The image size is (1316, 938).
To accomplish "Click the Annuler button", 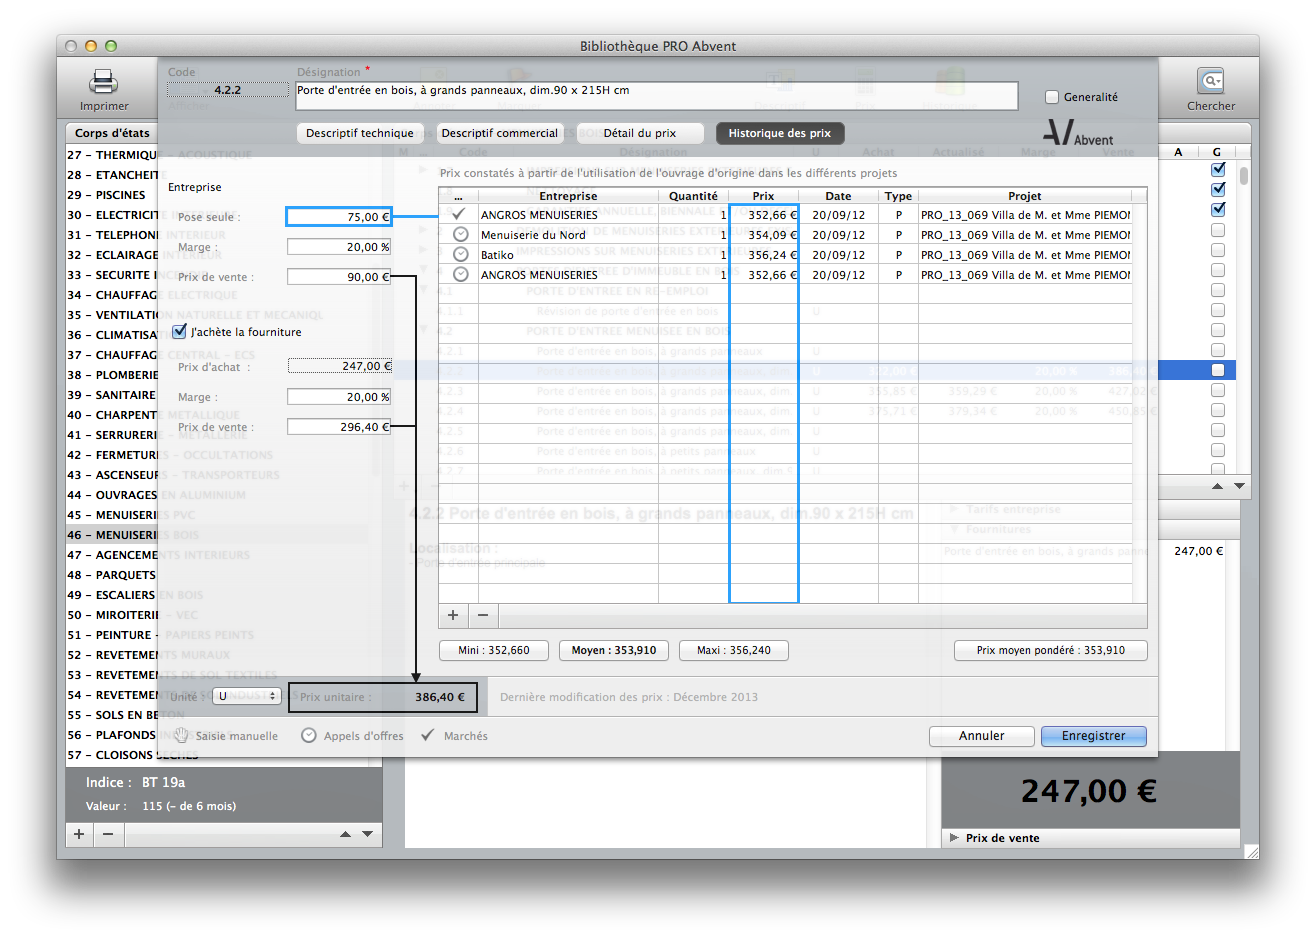I will tap(982, 736).
